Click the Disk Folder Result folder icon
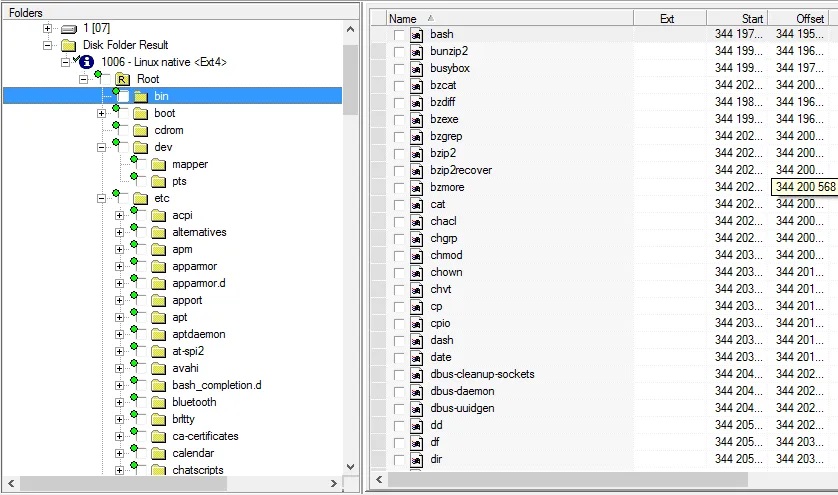 [x=68, y=45]
